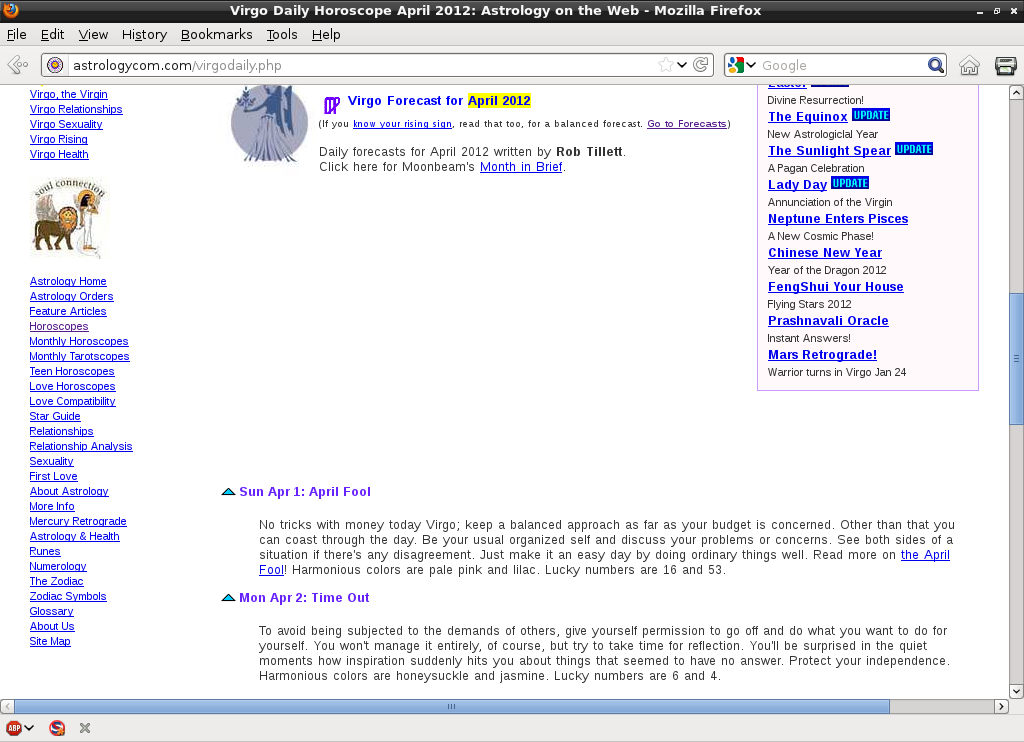Click the Virgo maiden illustration
1024x742 pixels.
coord(269,124)
